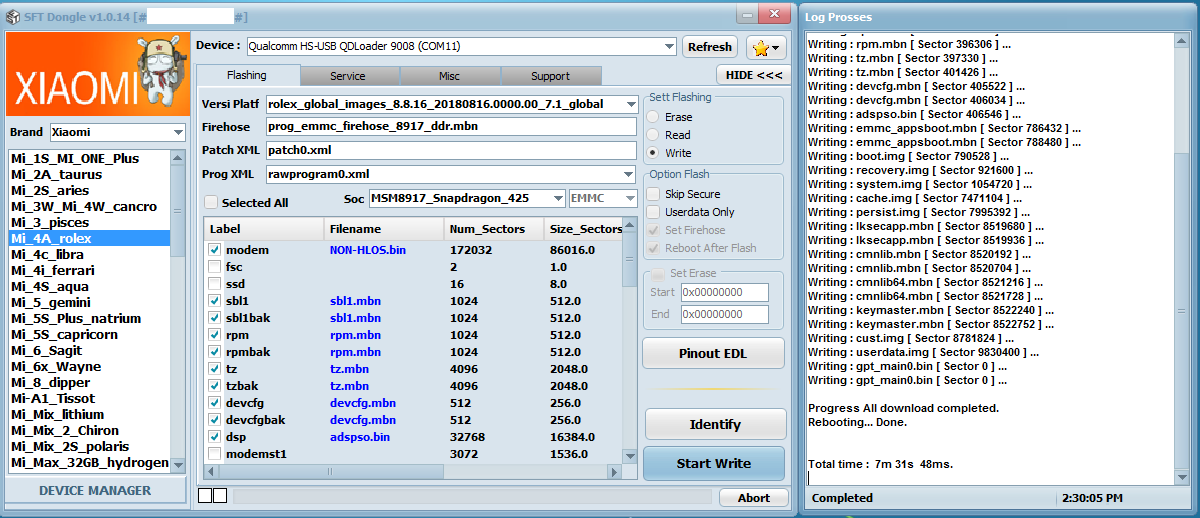1200x518 pixels.
Task: Expand the Brand Xiaomi dropdown
Action: click(178, 132)
